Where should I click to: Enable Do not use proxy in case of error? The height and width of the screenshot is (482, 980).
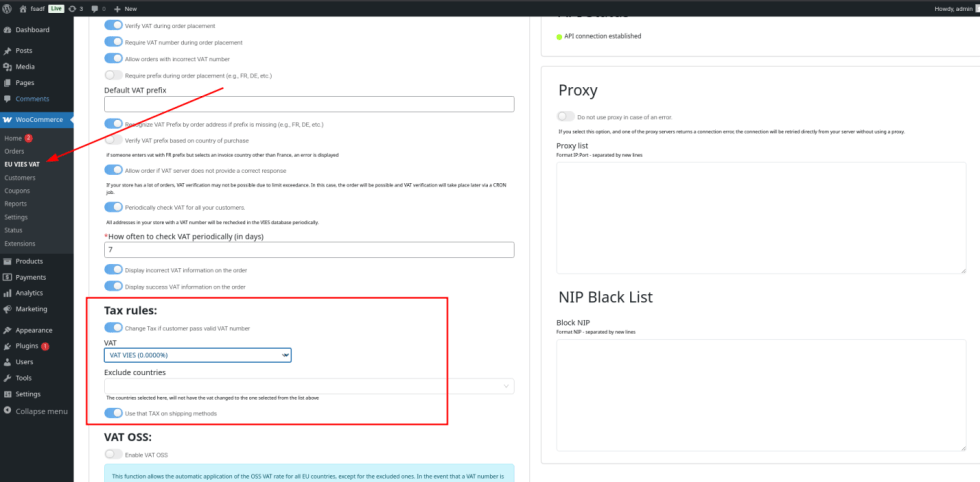(566, 117)
